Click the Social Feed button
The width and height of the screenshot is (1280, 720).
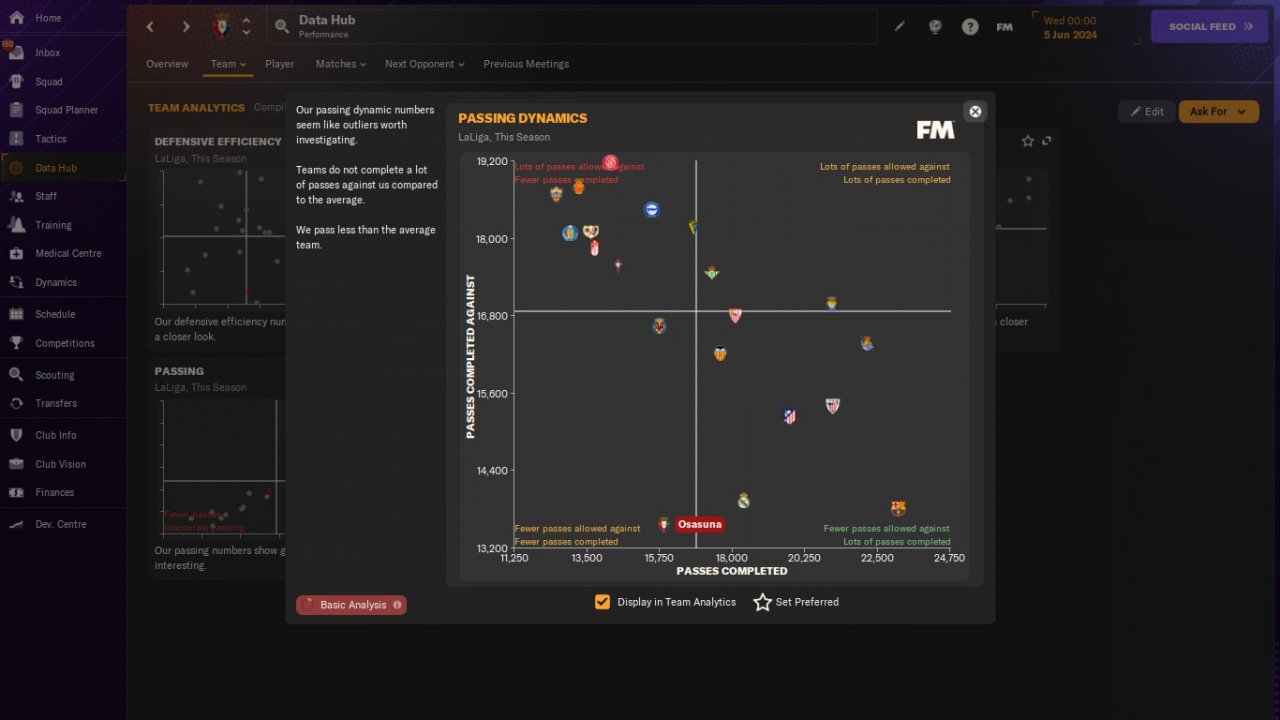click(1210, 27)
